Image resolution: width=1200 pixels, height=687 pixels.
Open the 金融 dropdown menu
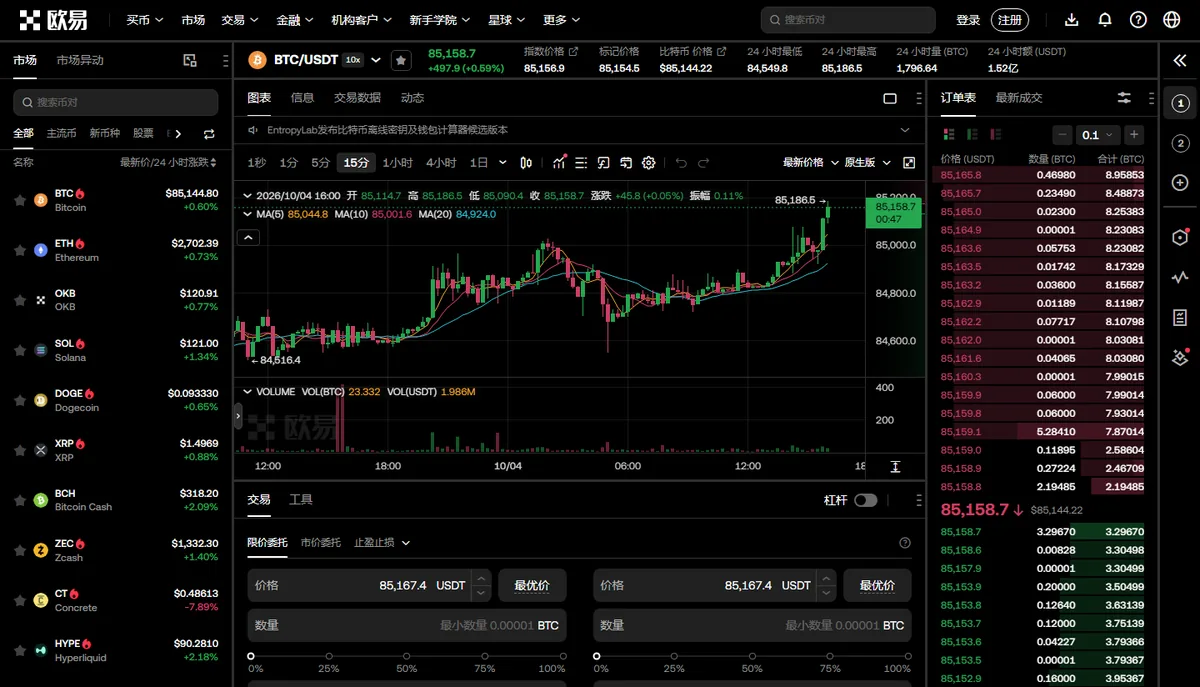[294, 20]
